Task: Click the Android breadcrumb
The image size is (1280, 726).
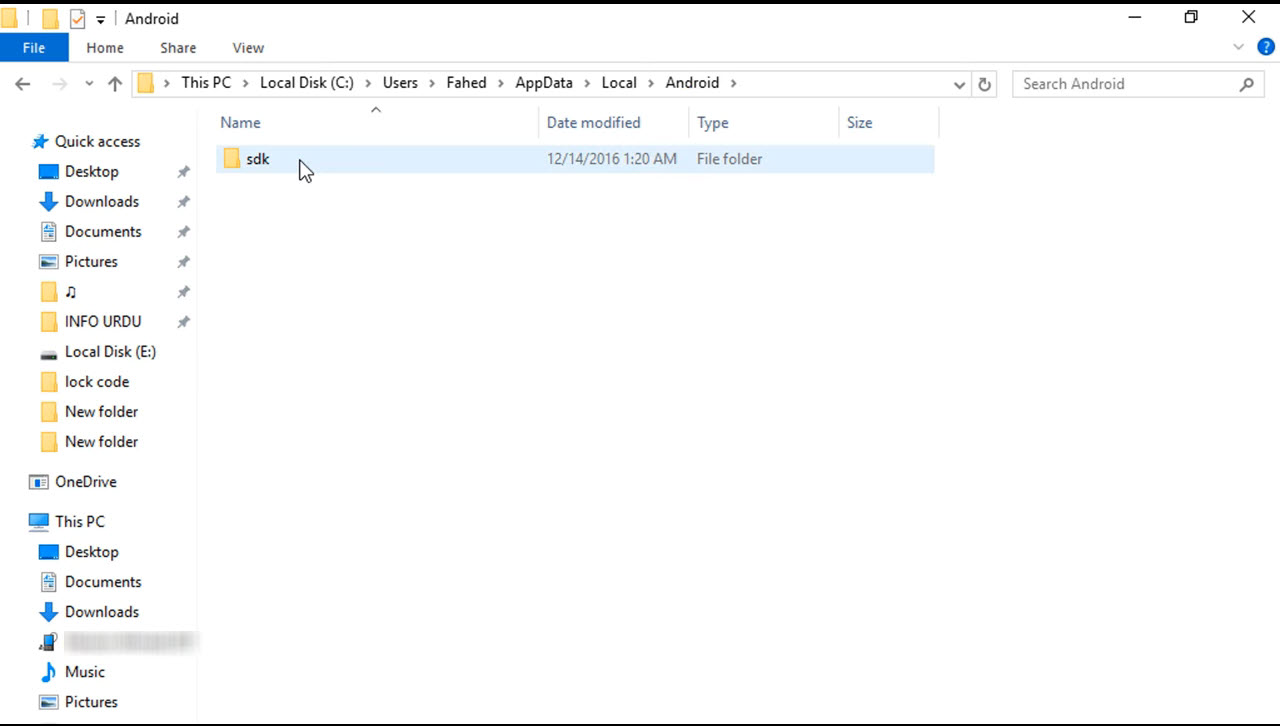Action: coord(692,83)
